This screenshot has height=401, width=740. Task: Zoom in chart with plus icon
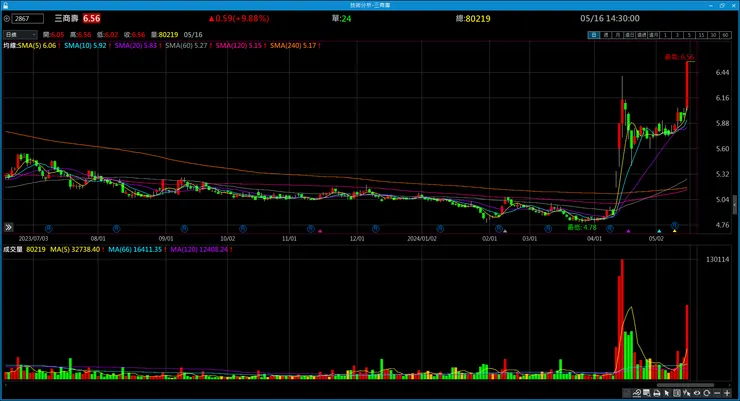pos(727,393)
